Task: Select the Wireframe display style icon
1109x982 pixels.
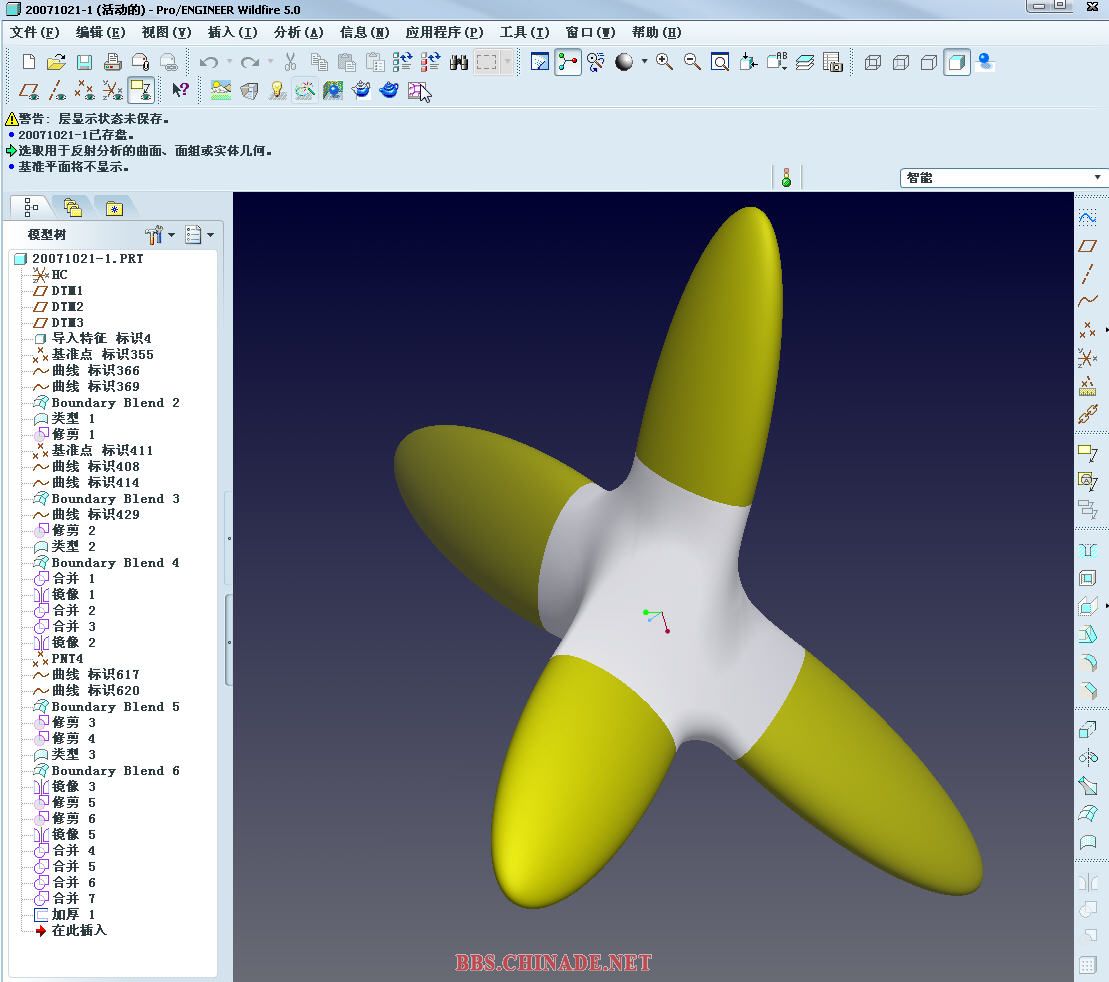Action: pos(873,62)
